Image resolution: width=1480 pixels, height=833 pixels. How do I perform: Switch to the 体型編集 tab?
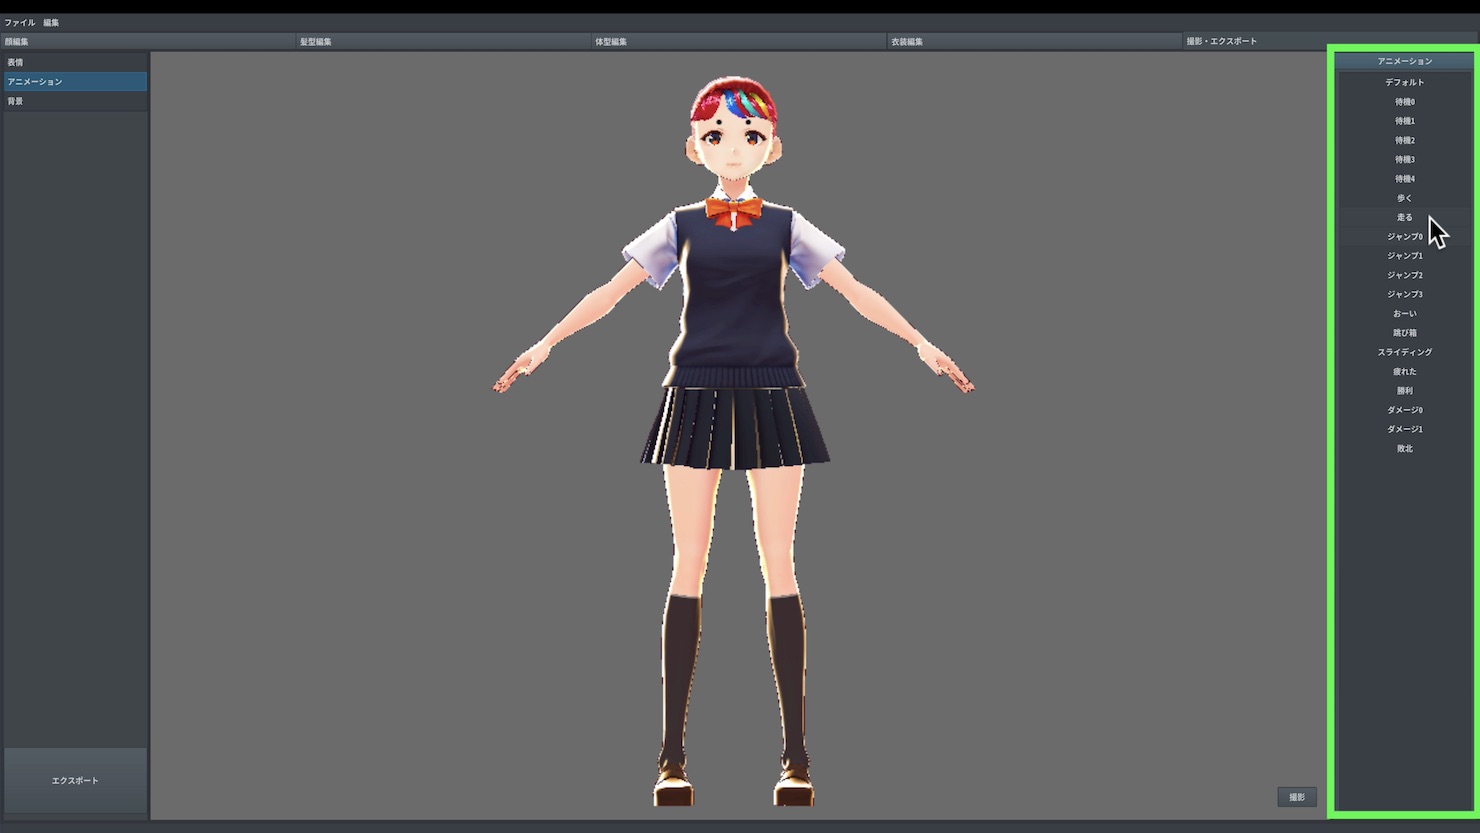click(739, 41)
